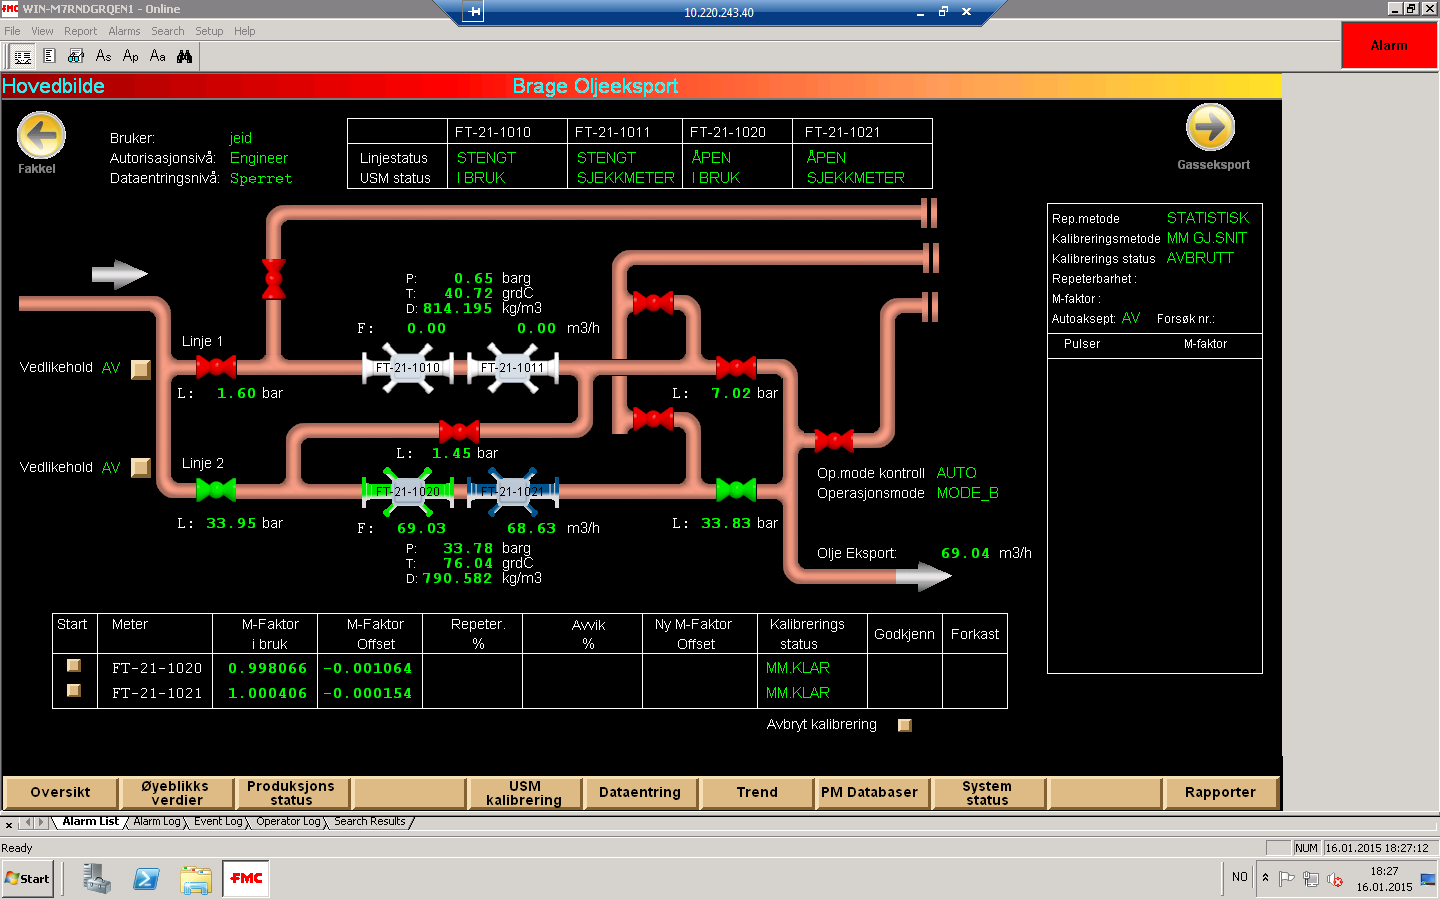Check Start box for FT-21-1021
The width and height of the screenshot is (1440, 900).
pyautogui.click(x=74, y=690)
